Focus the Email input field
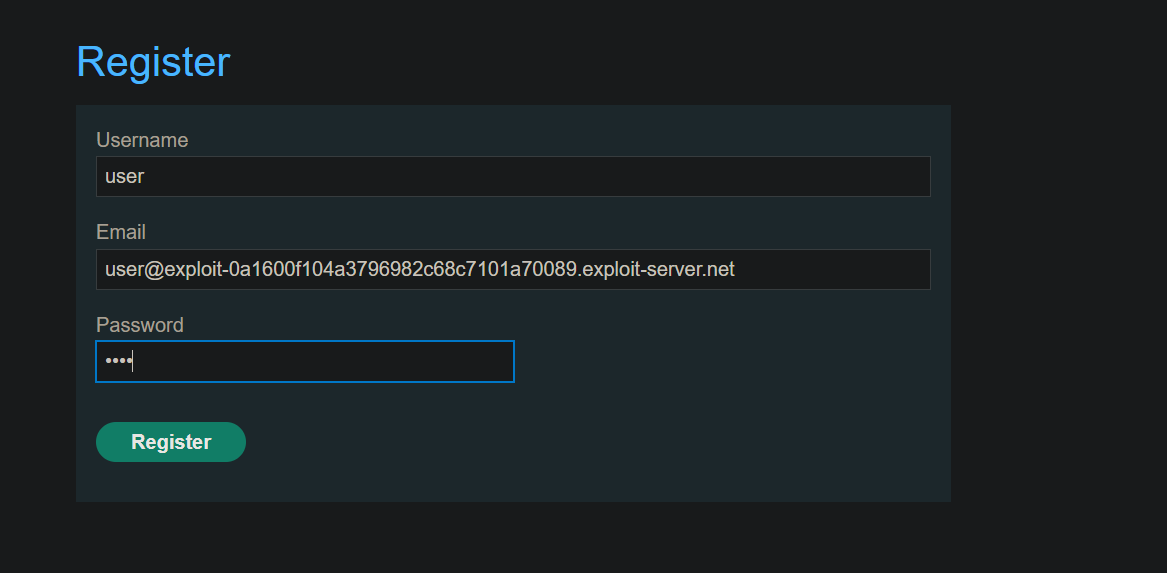The image size is (1167, 573). click(x=512, y=269)
